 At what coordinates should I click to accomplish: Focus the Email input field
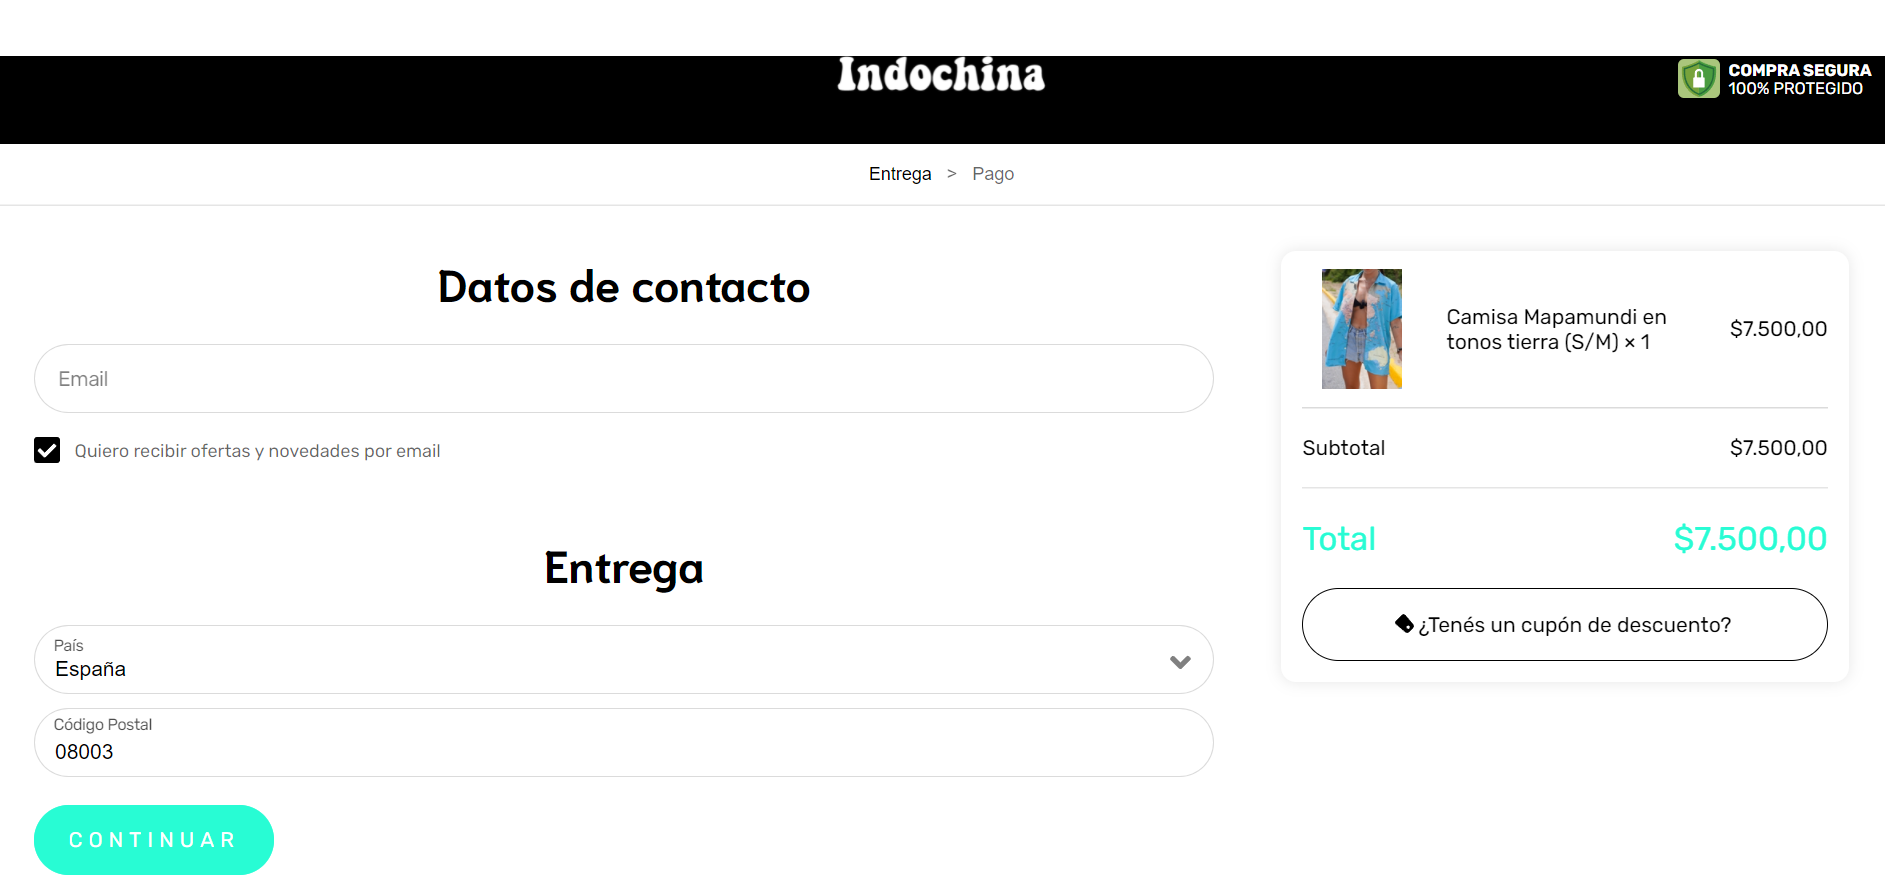coord(624,379)
